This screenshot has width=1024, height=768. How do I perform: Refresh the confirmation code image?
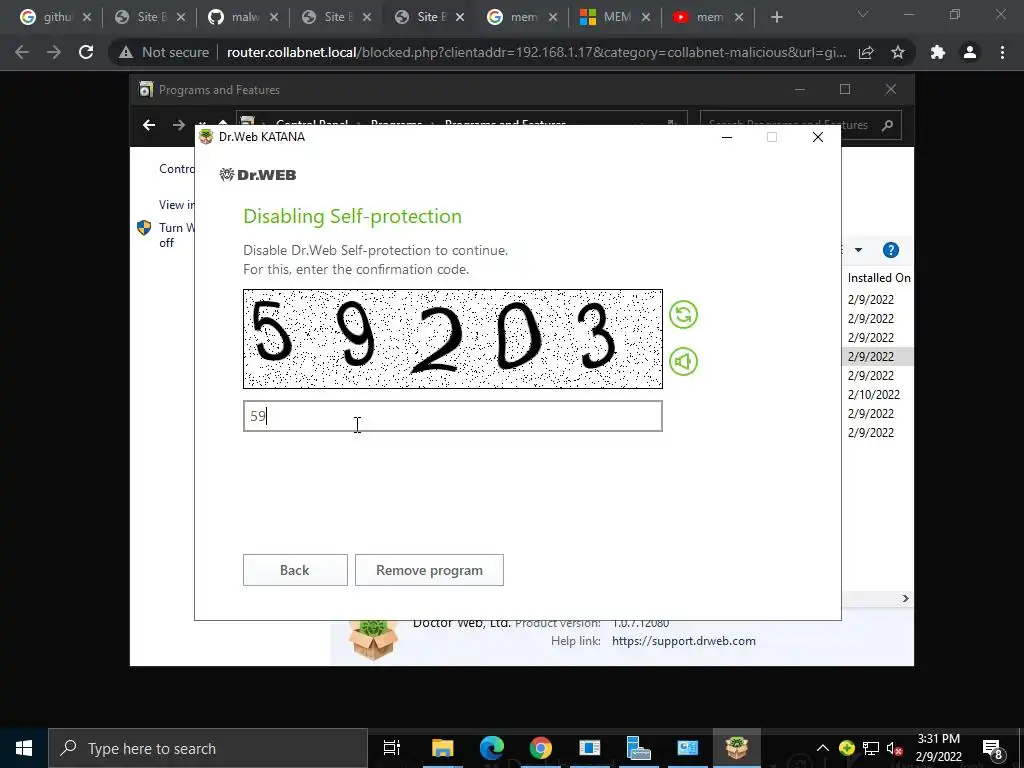pos(683,315)
